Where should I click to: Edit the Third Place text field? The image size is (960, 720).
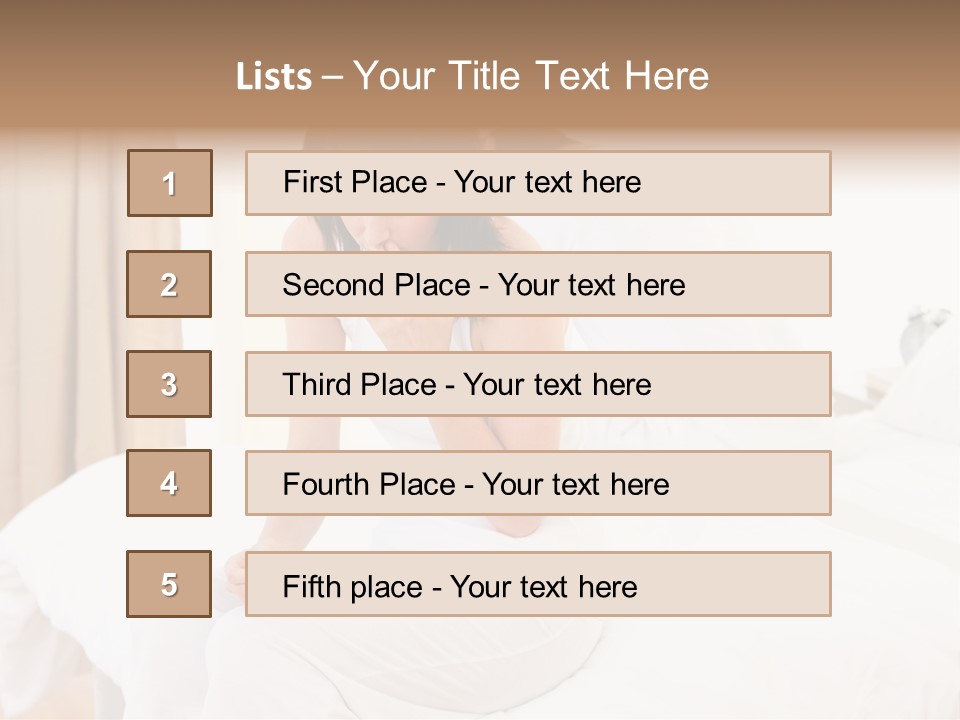click(538, 384)
